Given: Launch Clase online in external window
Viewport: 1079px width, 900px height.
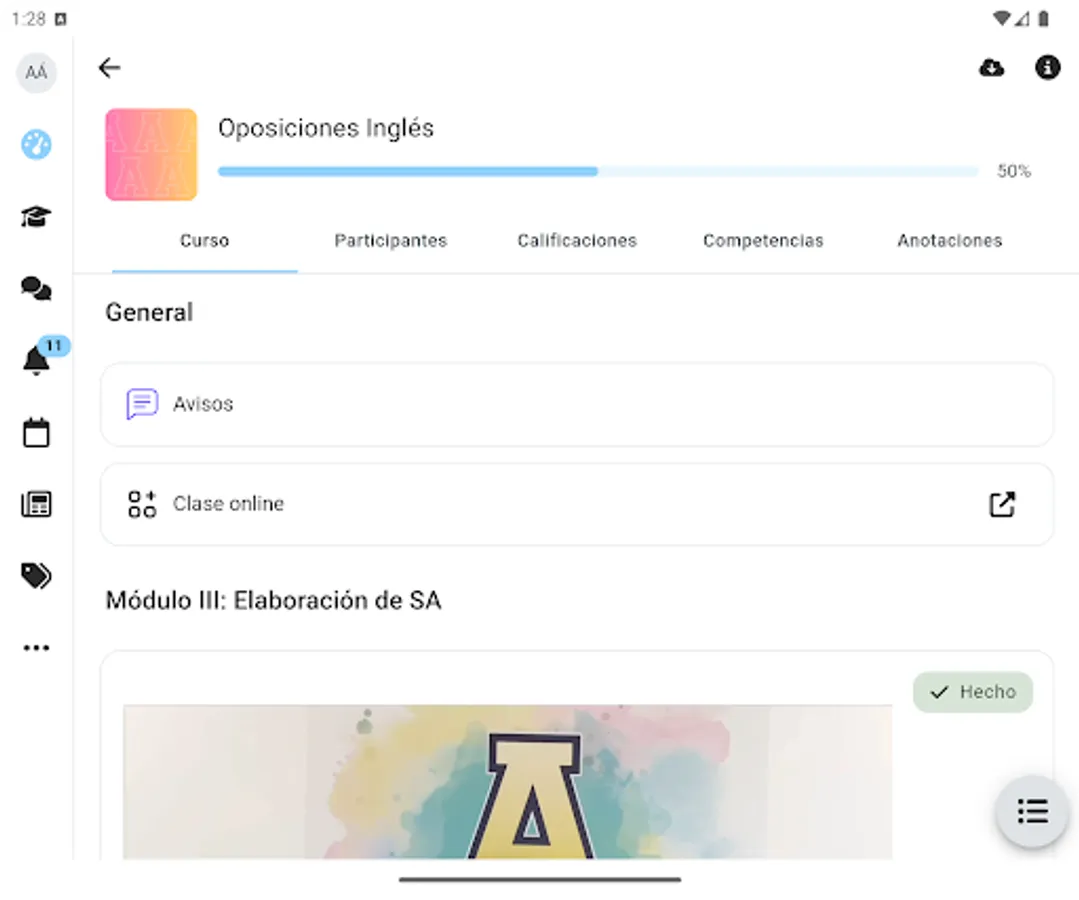Looking at the screenshot, I should (x=1002, y=504).
